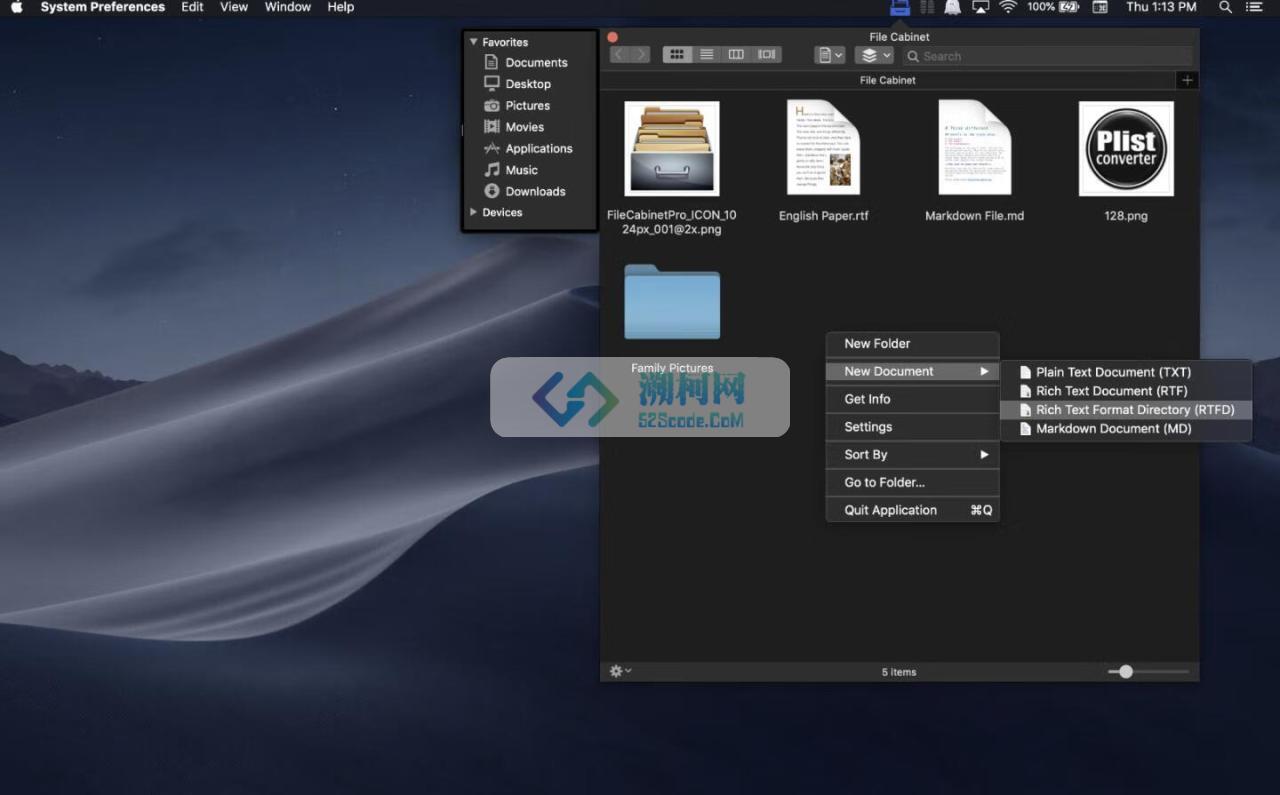
Task: Select the Family Pictures folder icon
Action: pyautogui.click(x=672, y=302)
